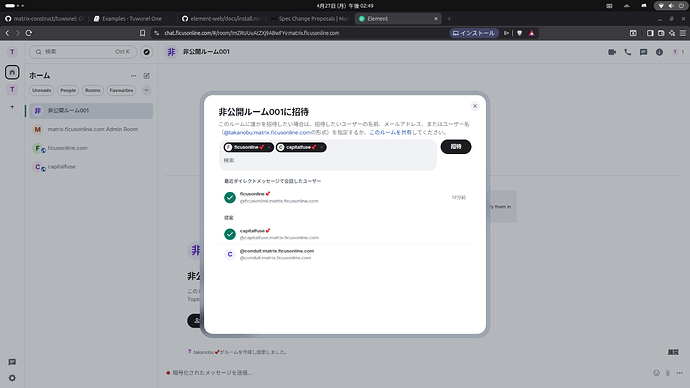Viewport: 690px width, 388px height.
Task: Remove capitalfuse pill from invite list
Action: pyautogui.click(x=322, y=147)
